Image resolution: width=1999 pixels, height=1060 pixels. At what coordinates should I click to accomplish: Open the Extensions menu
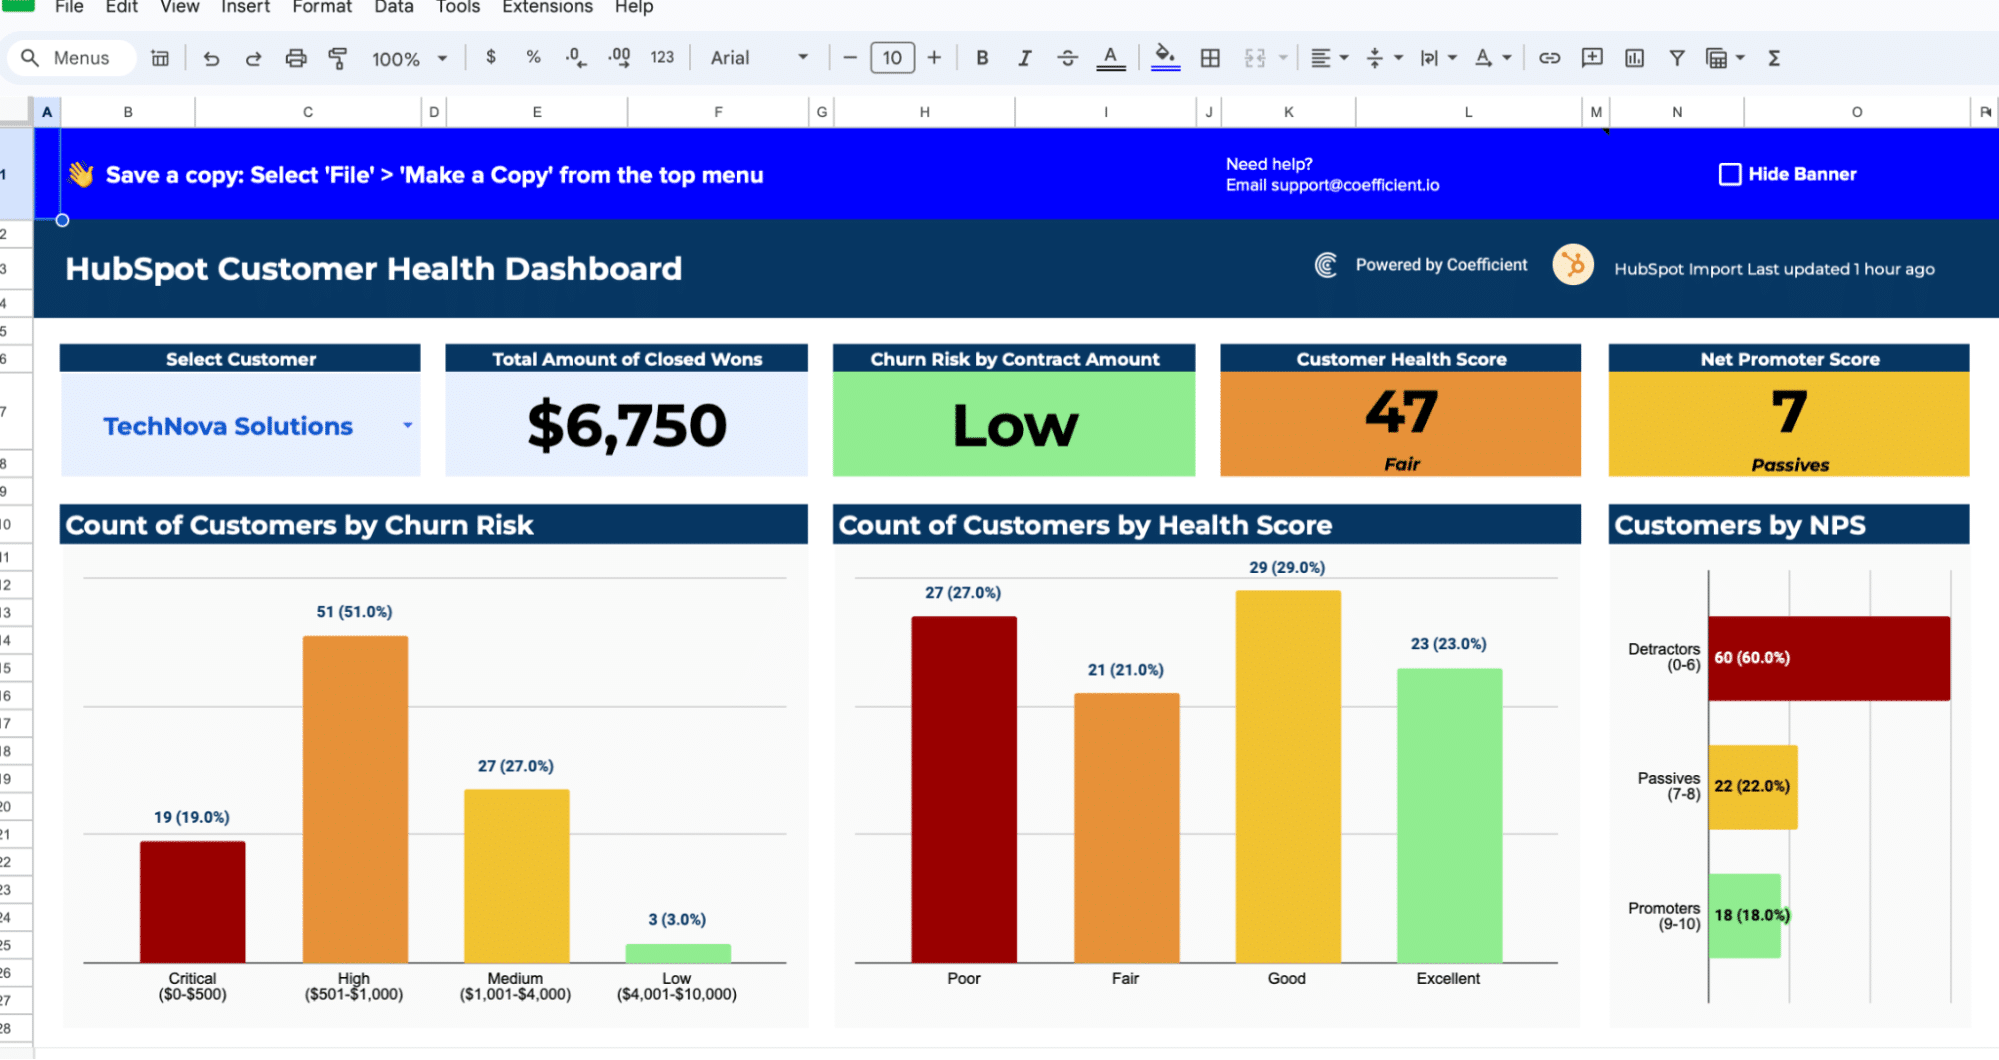pos(547,8)
